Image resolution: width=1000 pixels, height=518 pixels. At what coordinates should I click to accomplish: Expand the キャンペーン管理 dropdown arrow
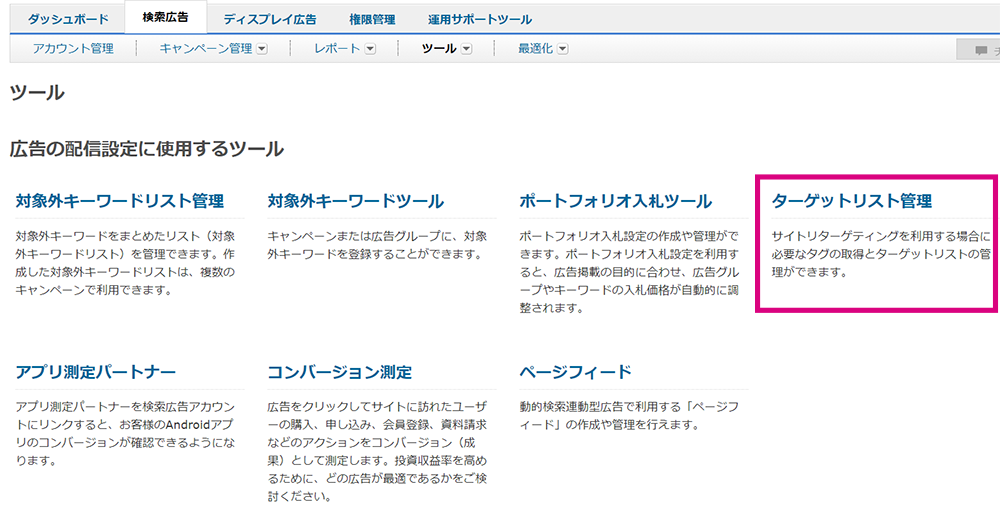coord(261,49)
